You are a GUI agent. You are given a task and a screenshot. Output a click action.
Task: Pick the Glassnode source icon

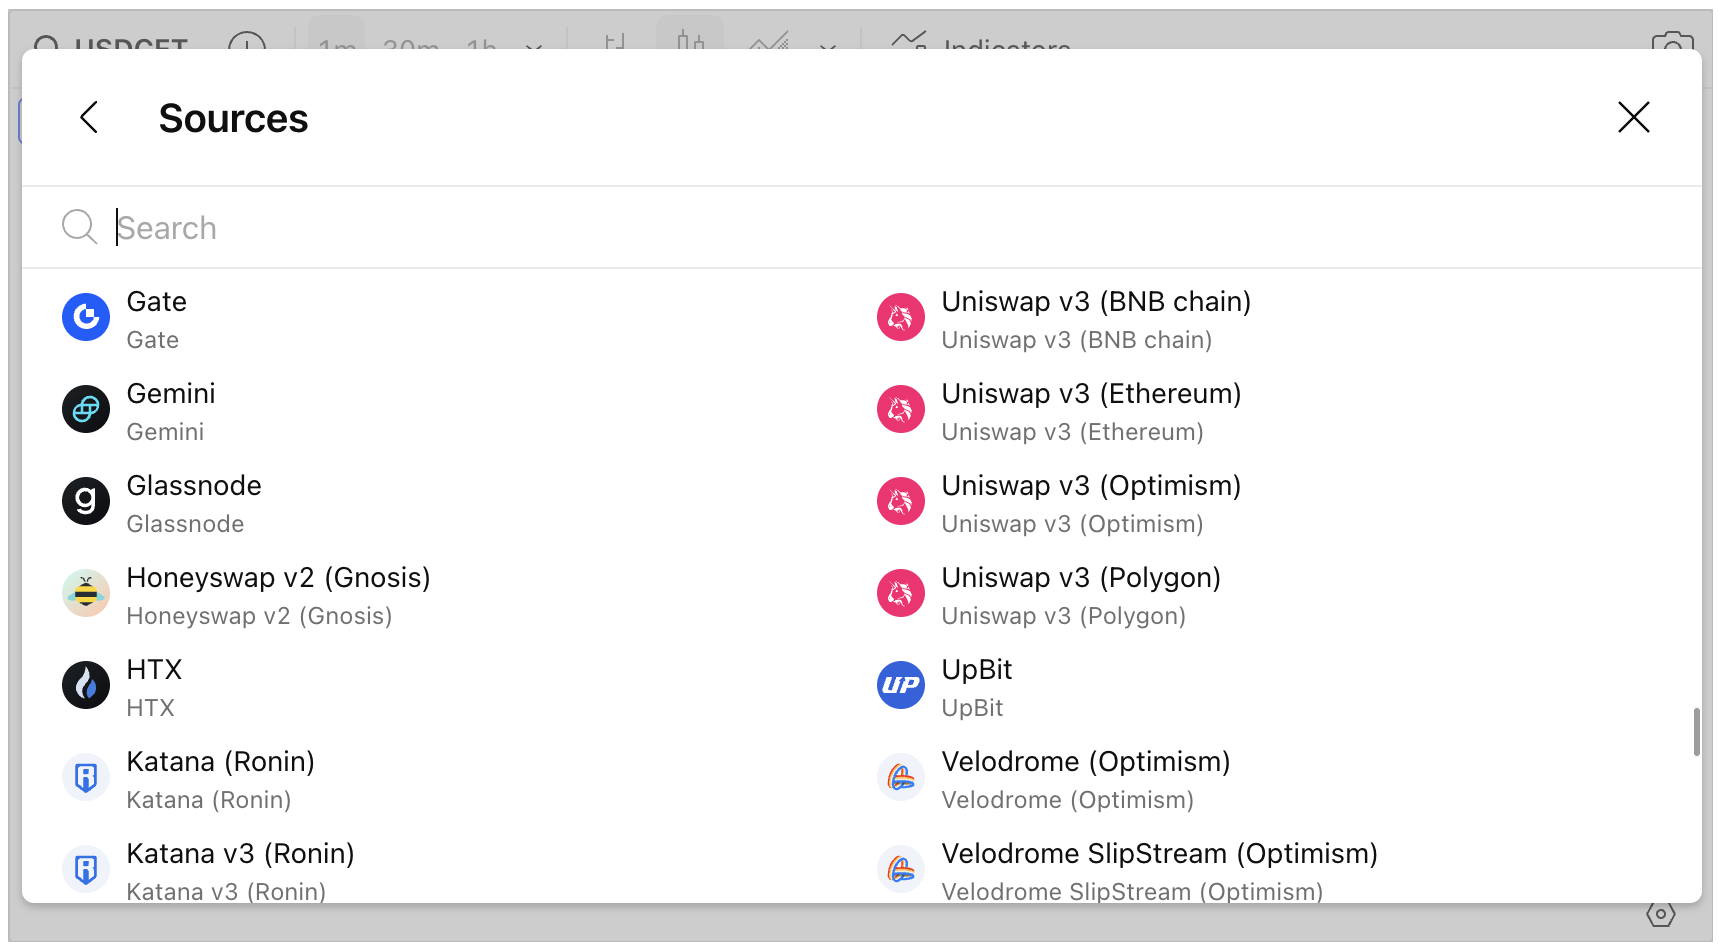pos(86,501)
